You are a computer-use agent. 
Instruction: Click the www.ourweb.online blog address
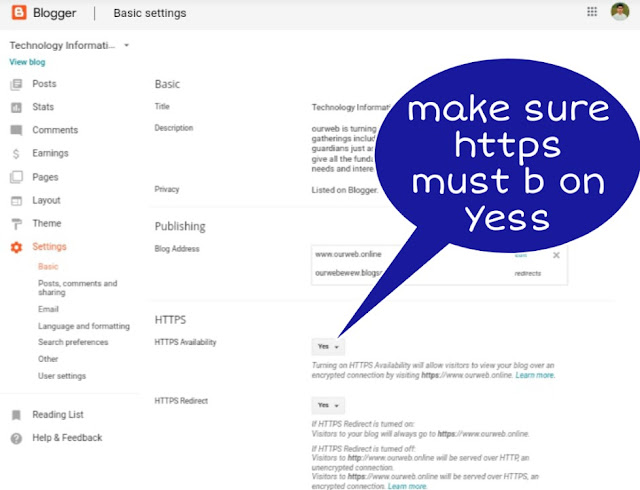pyautogui.click(x=348, y=254)
